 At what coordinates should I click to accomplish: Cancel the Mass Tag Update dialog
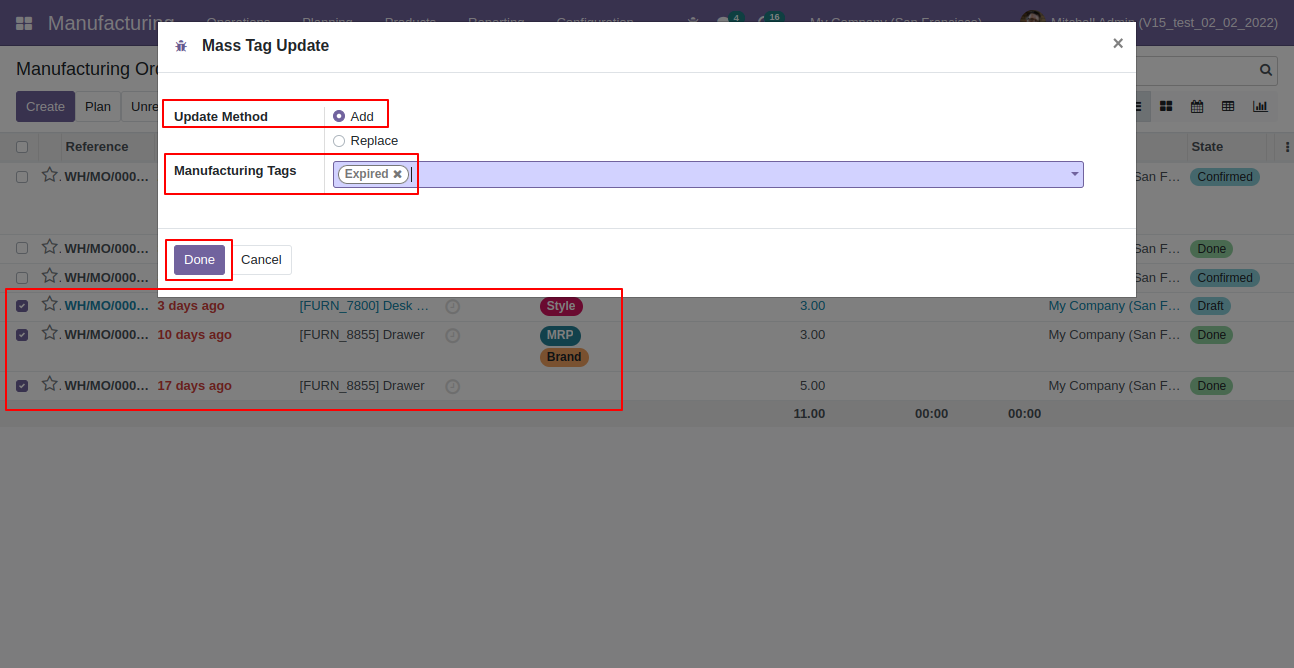point(261,260)
